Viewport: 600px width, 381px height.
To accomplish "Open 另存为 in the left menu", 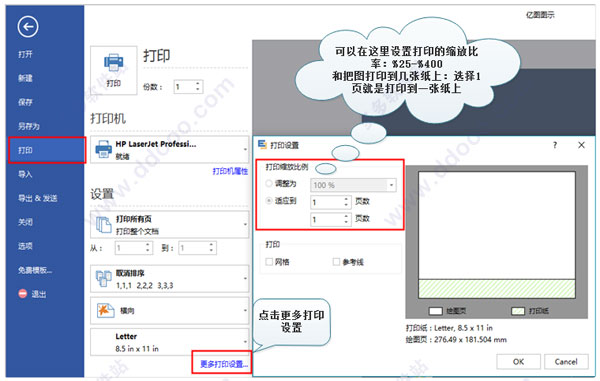I will tap(29, 126).
